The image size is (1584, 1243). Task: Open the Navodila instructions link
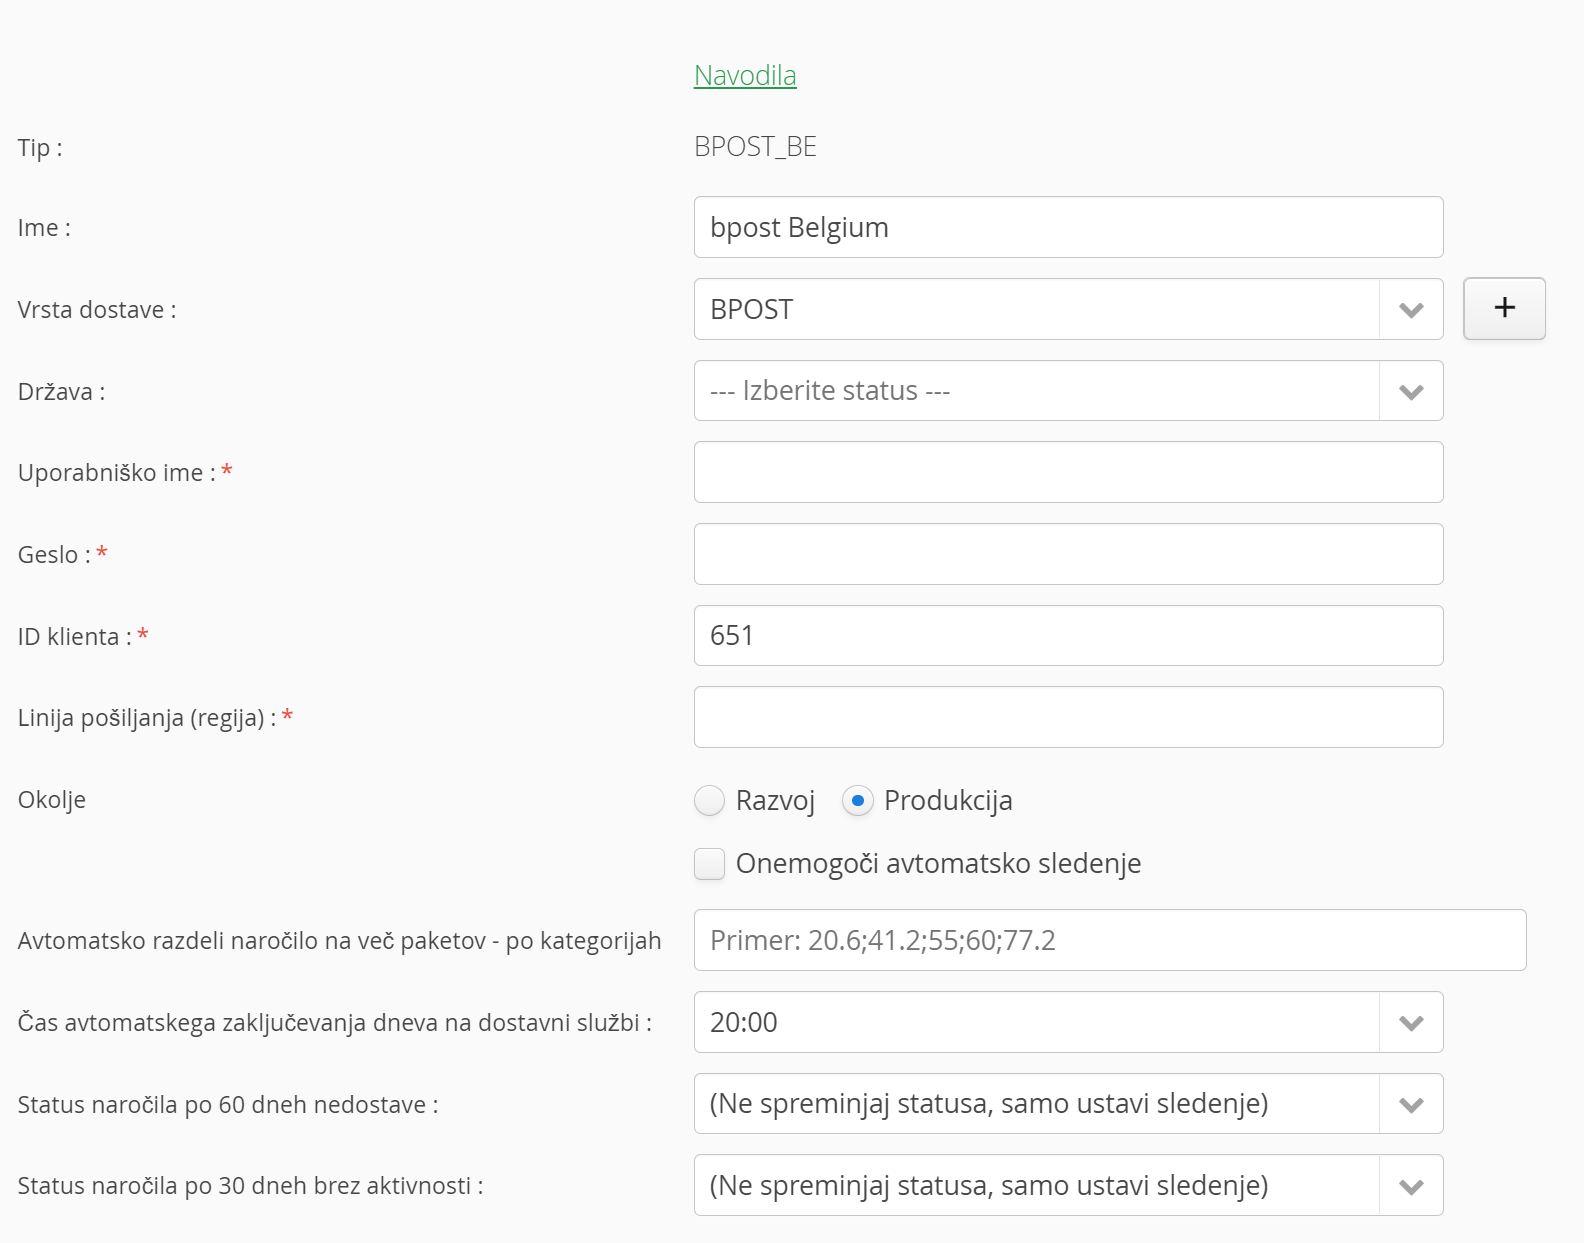pos(745,76)
